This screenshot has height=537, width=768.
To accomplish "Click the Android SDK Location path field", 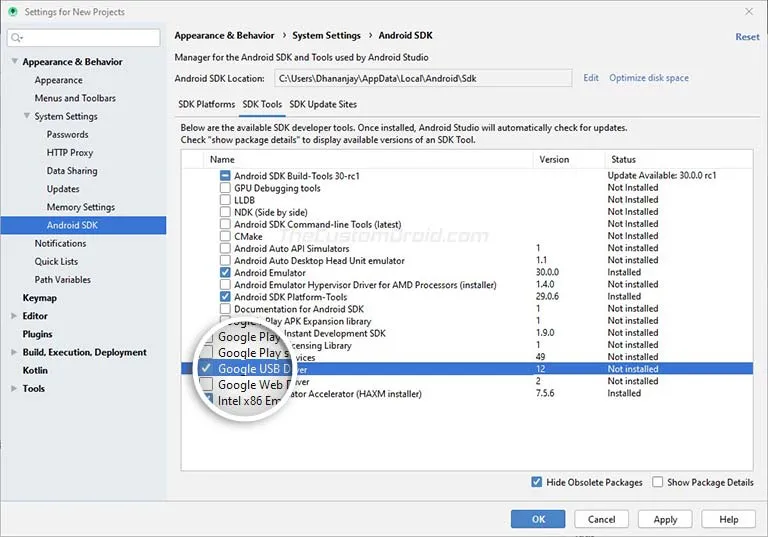I will (x=423, y=78).
